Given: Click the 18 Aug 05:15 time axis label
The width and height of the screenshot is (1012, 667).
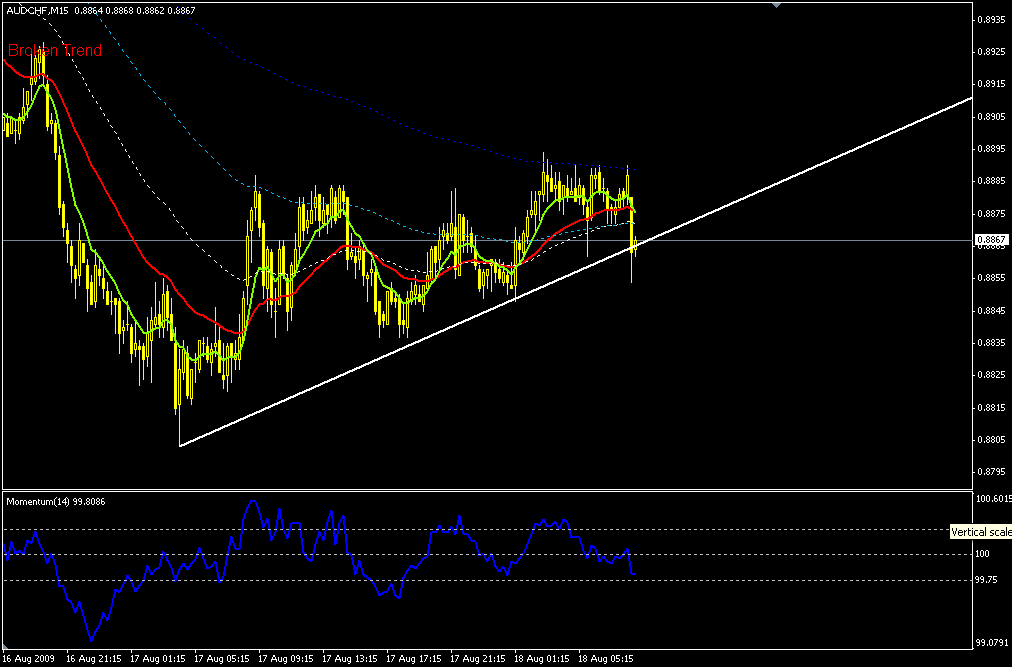Looking at the screenshot, I should click(x=604, y=660).
